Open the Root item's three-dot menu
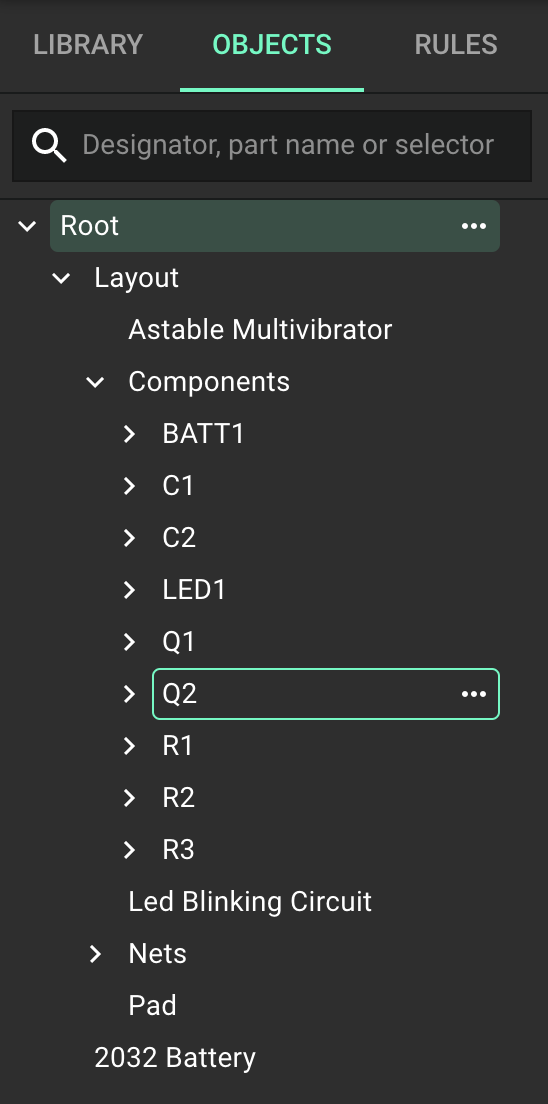Screen dimensions: 548x1104 pyautogui.click(x=473, y=226)
